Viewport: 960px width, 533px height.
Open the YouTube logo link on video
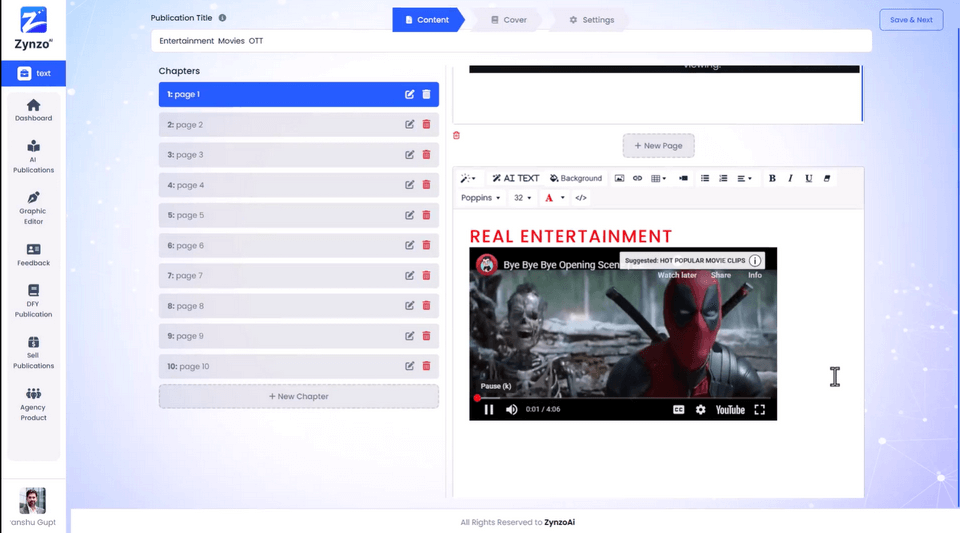730,409
